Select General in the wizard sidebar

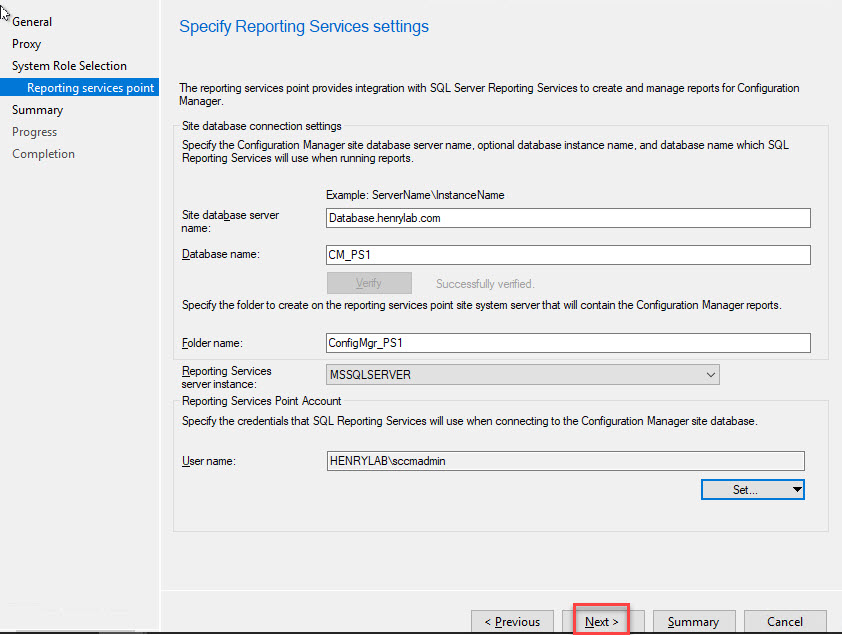coord(32,22)
